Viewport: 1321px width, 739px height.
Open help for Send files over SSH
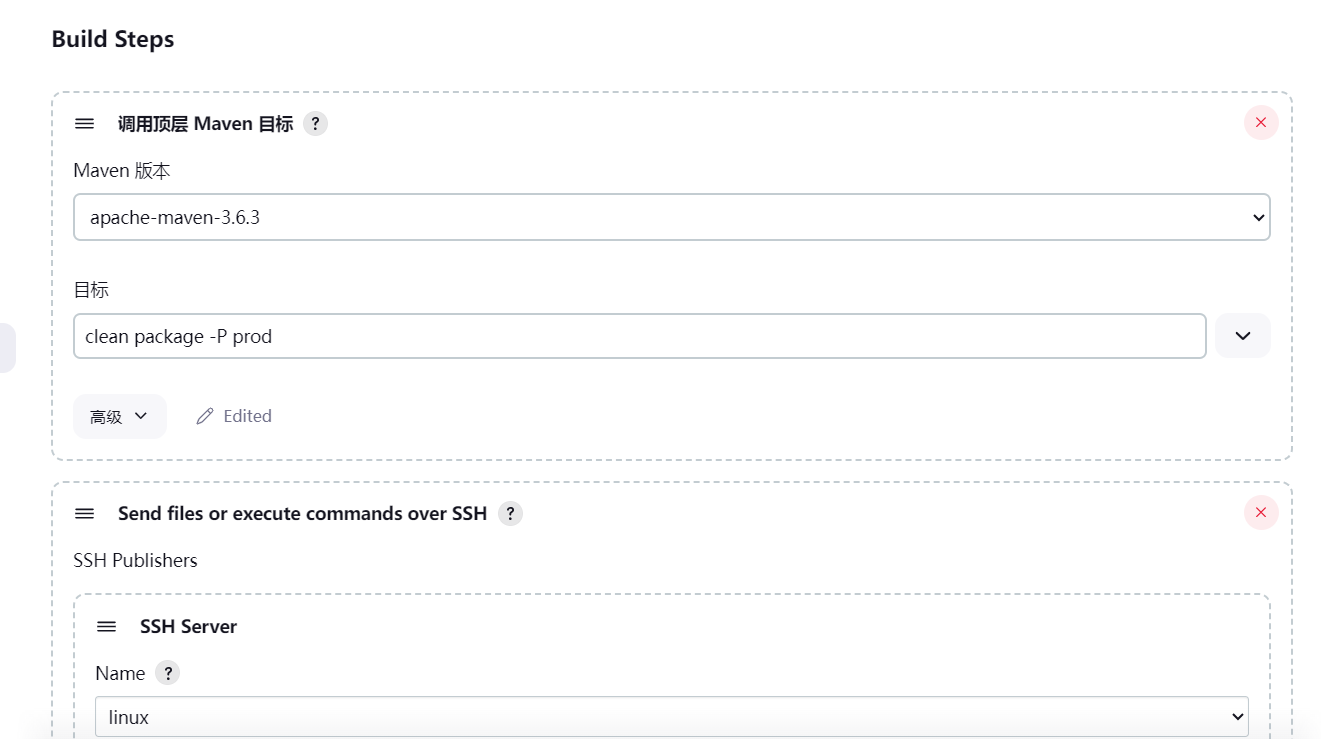510,513
